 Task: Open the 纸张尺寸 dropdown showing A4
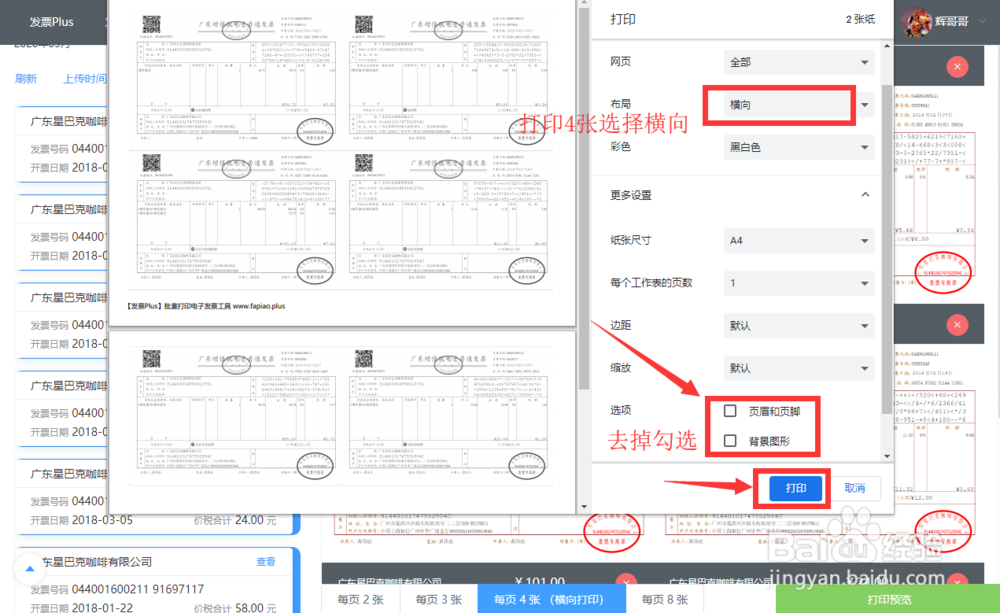(798, 240)
